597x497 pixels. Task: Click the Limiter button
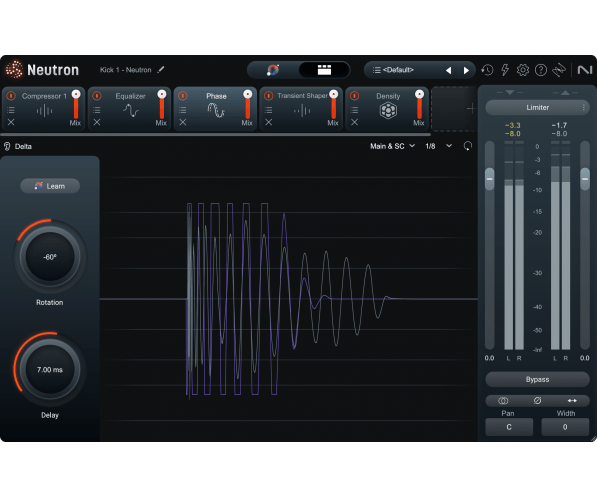pos(538,108)
